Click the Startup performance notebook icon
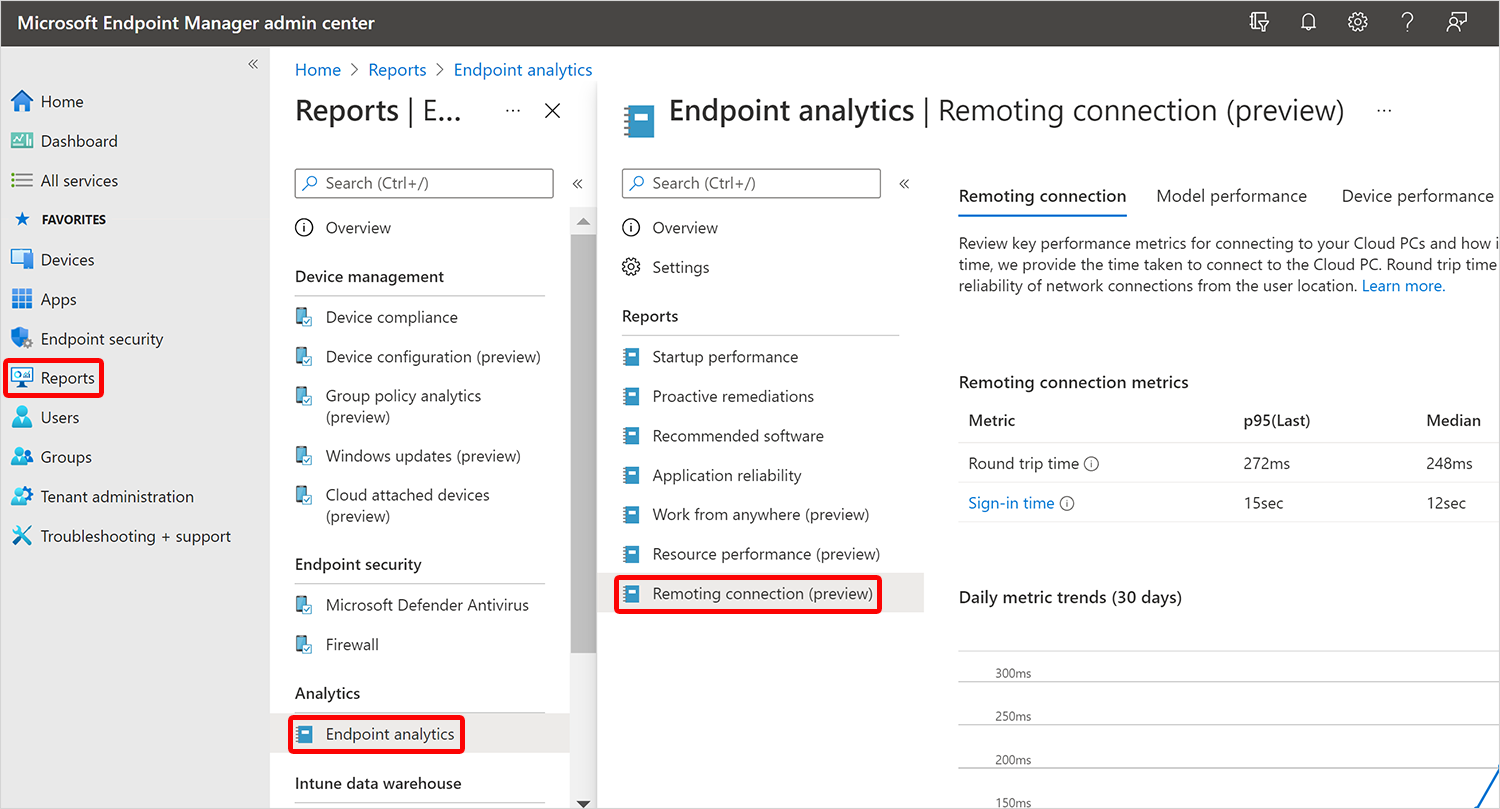 tap(631, 357)
